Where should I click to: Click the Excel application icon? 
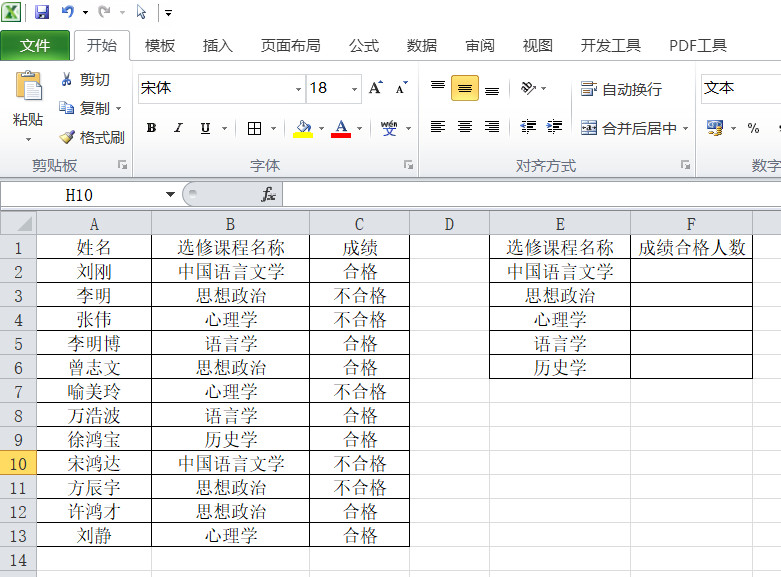[x=10, y=12]
